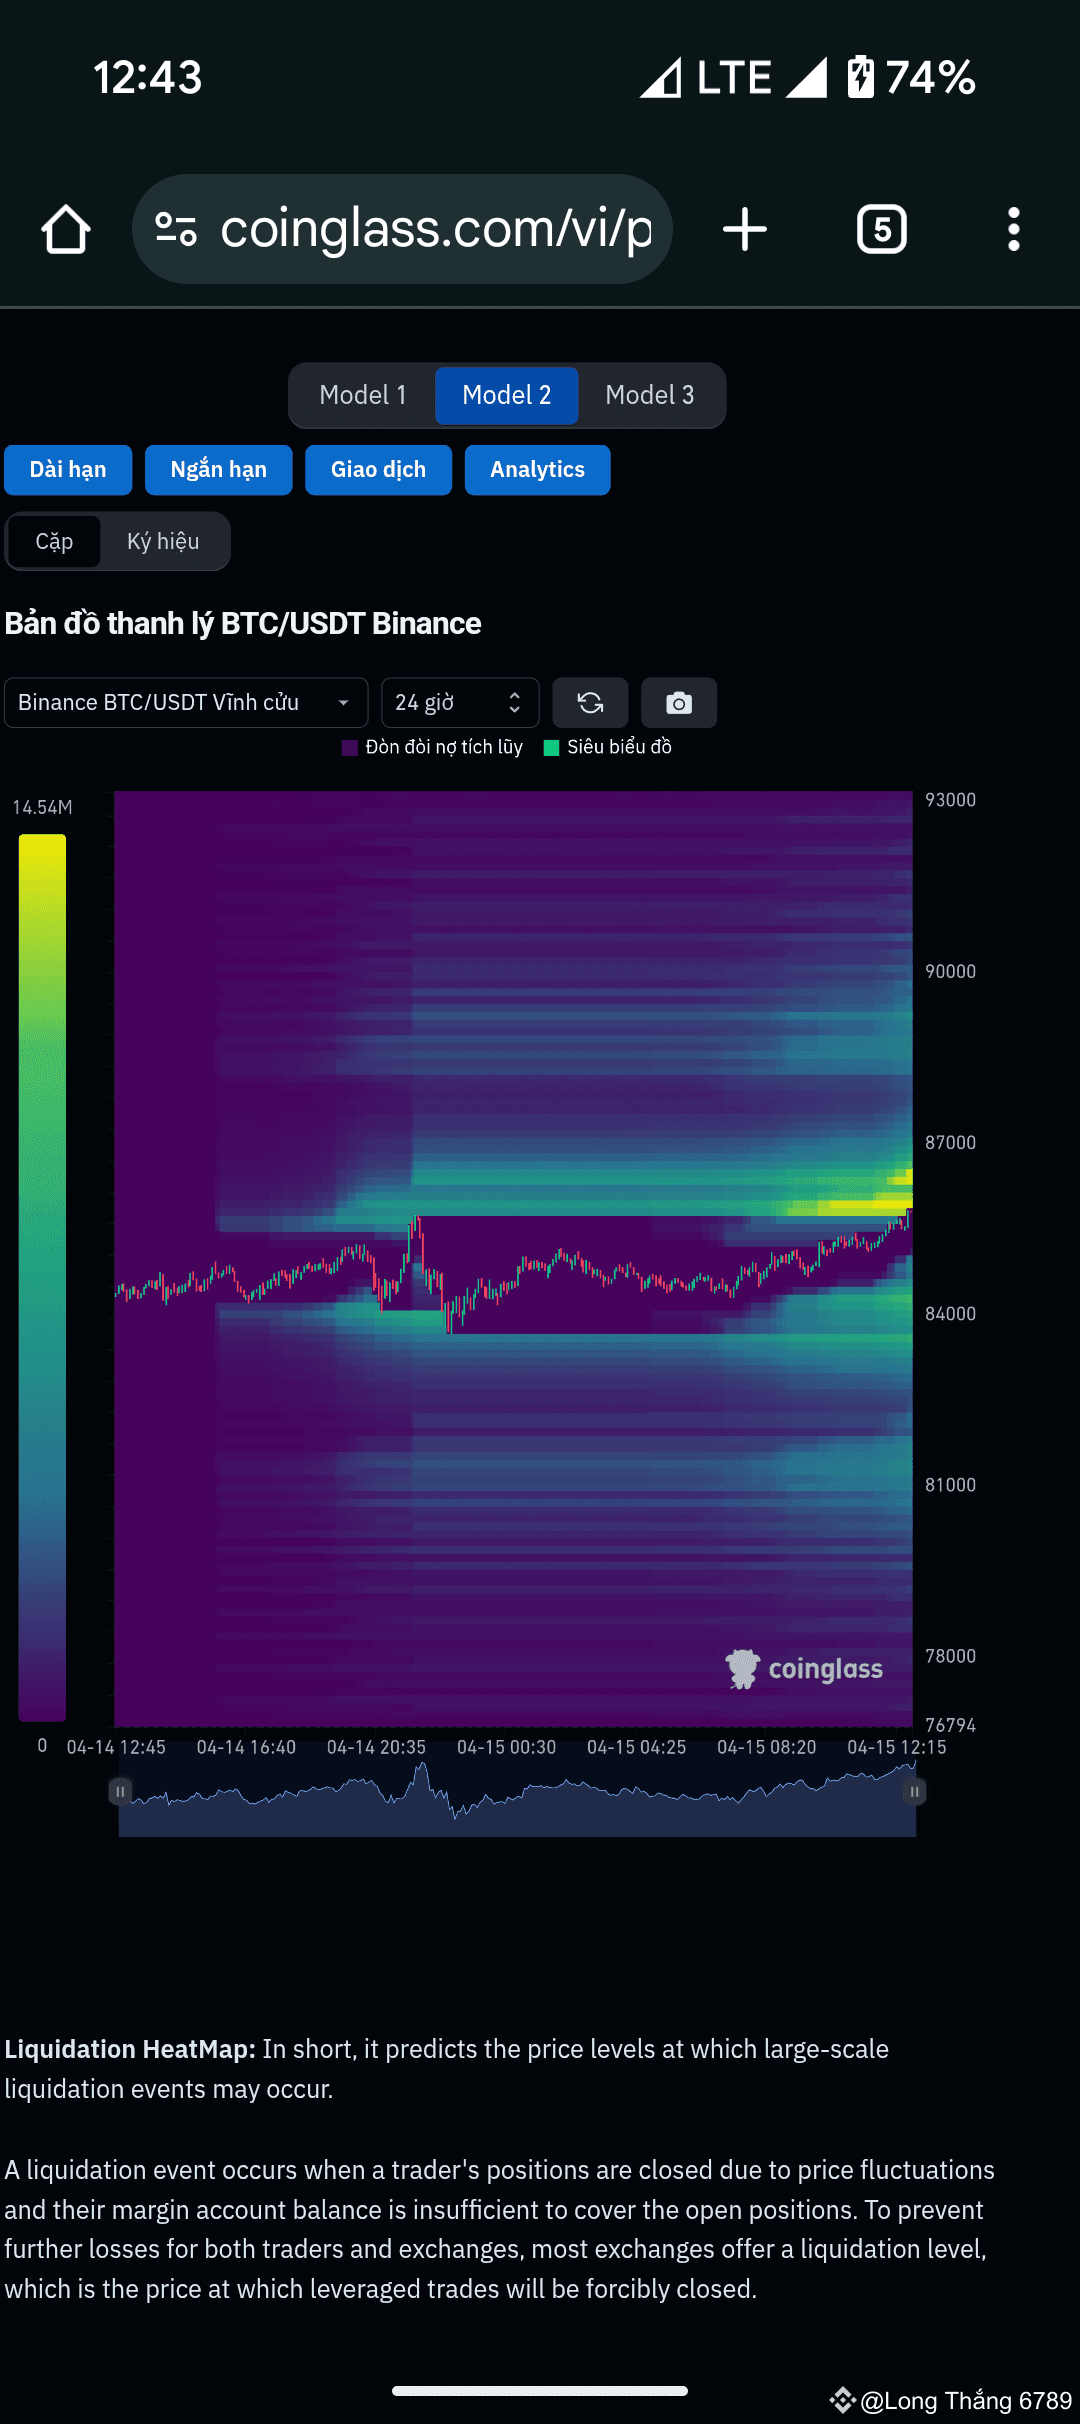Tap the browser home icon

[x=66, y=229]
